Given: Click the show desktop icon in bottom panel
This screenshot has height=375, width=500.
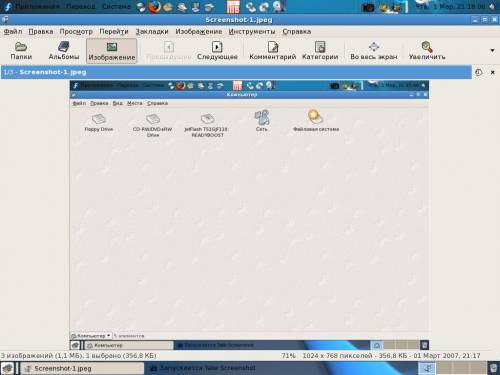Looking at the screenshot, I should click(x=7, y=368).
